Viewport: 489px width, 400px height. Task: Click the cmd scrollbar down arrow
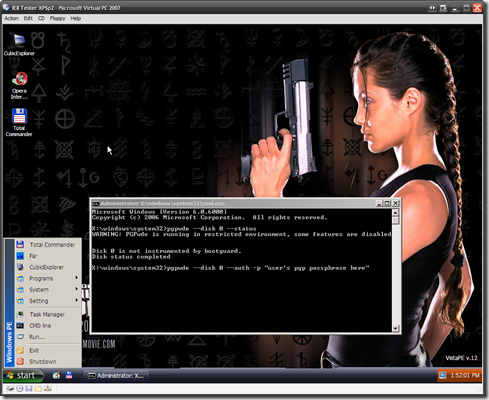click(x=395, y=328)
